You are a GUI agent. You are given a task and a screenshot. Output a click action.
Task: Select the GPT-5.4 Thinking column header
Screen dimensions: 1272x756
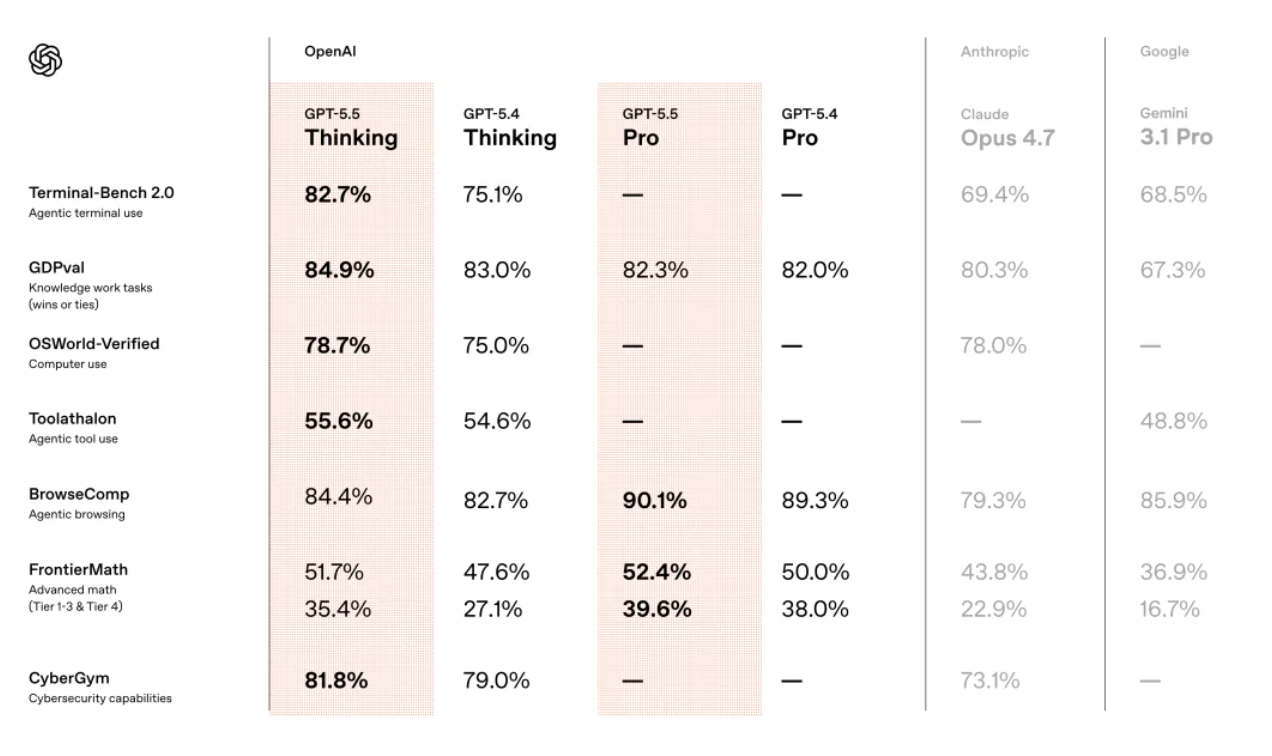pos(509,128)
